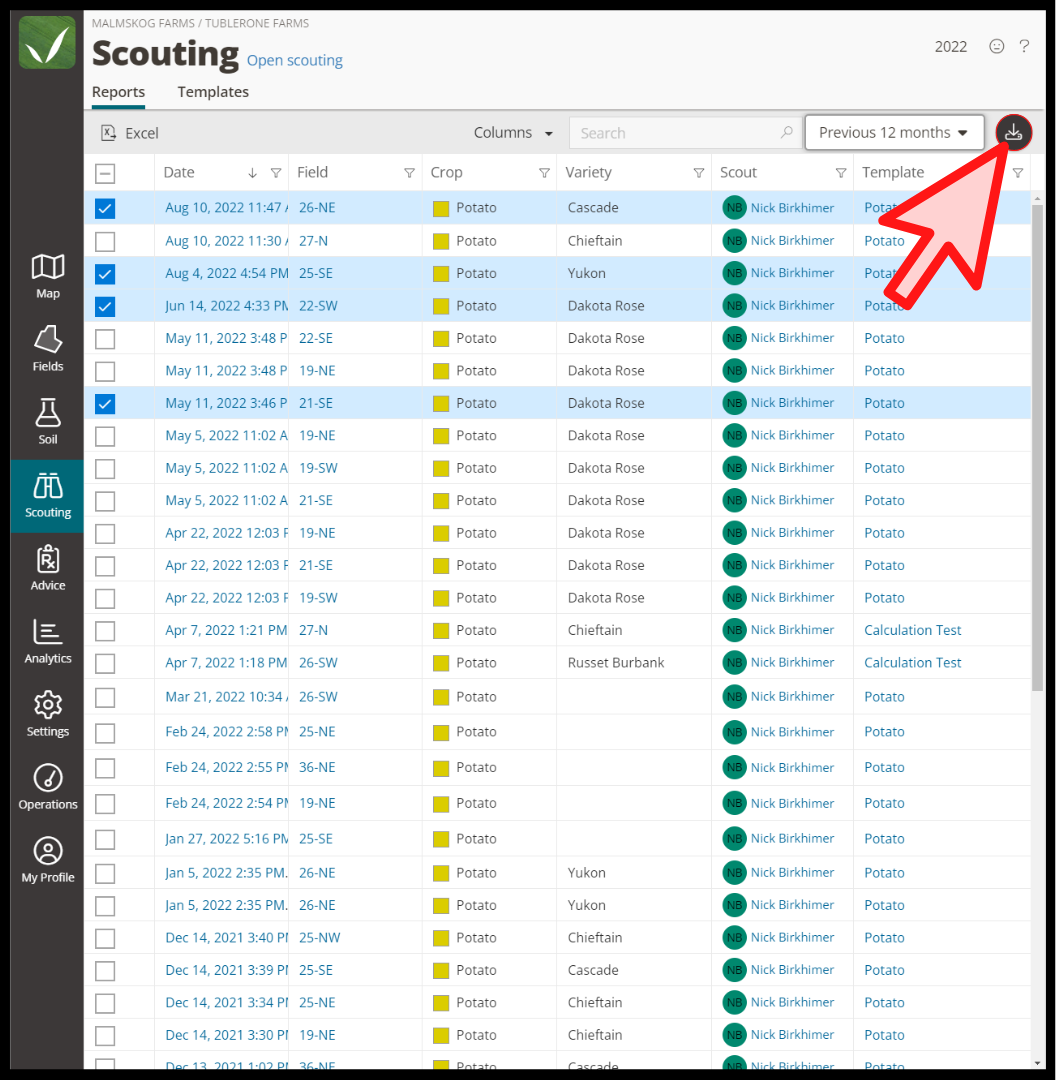The height and width of the screenshot is (1080, 1057).
Task: Uncheck the Aug 10 11:47 26-NE row
Action: click(x=105, y=208)
